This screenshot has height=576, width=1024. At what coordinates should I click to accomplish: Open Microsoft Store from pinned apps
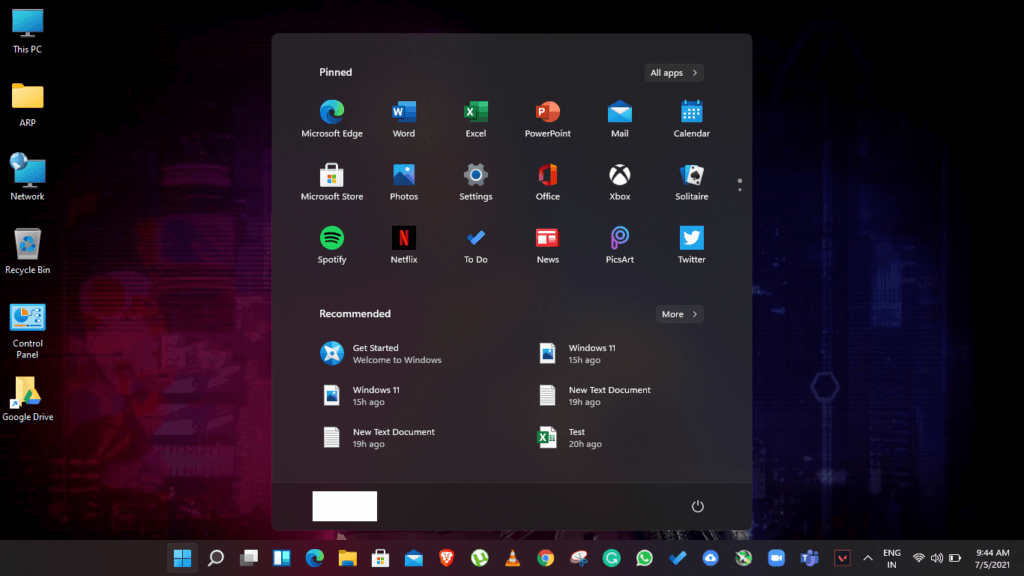click(x=332, y=182)
